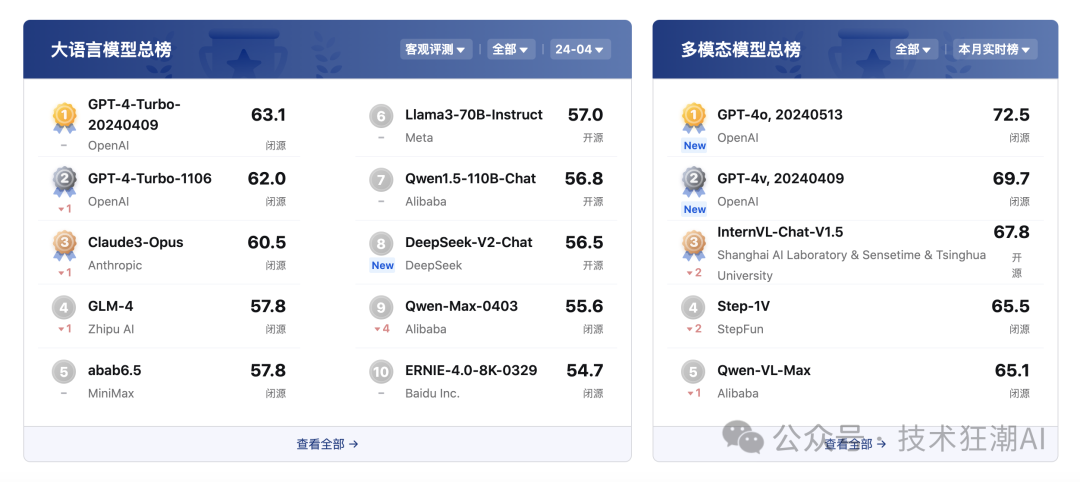The image size is (1080, 482).
Task: Click rank 7 badge for Qwen1.5-110B-Chat
Action: tap(381, 180)
